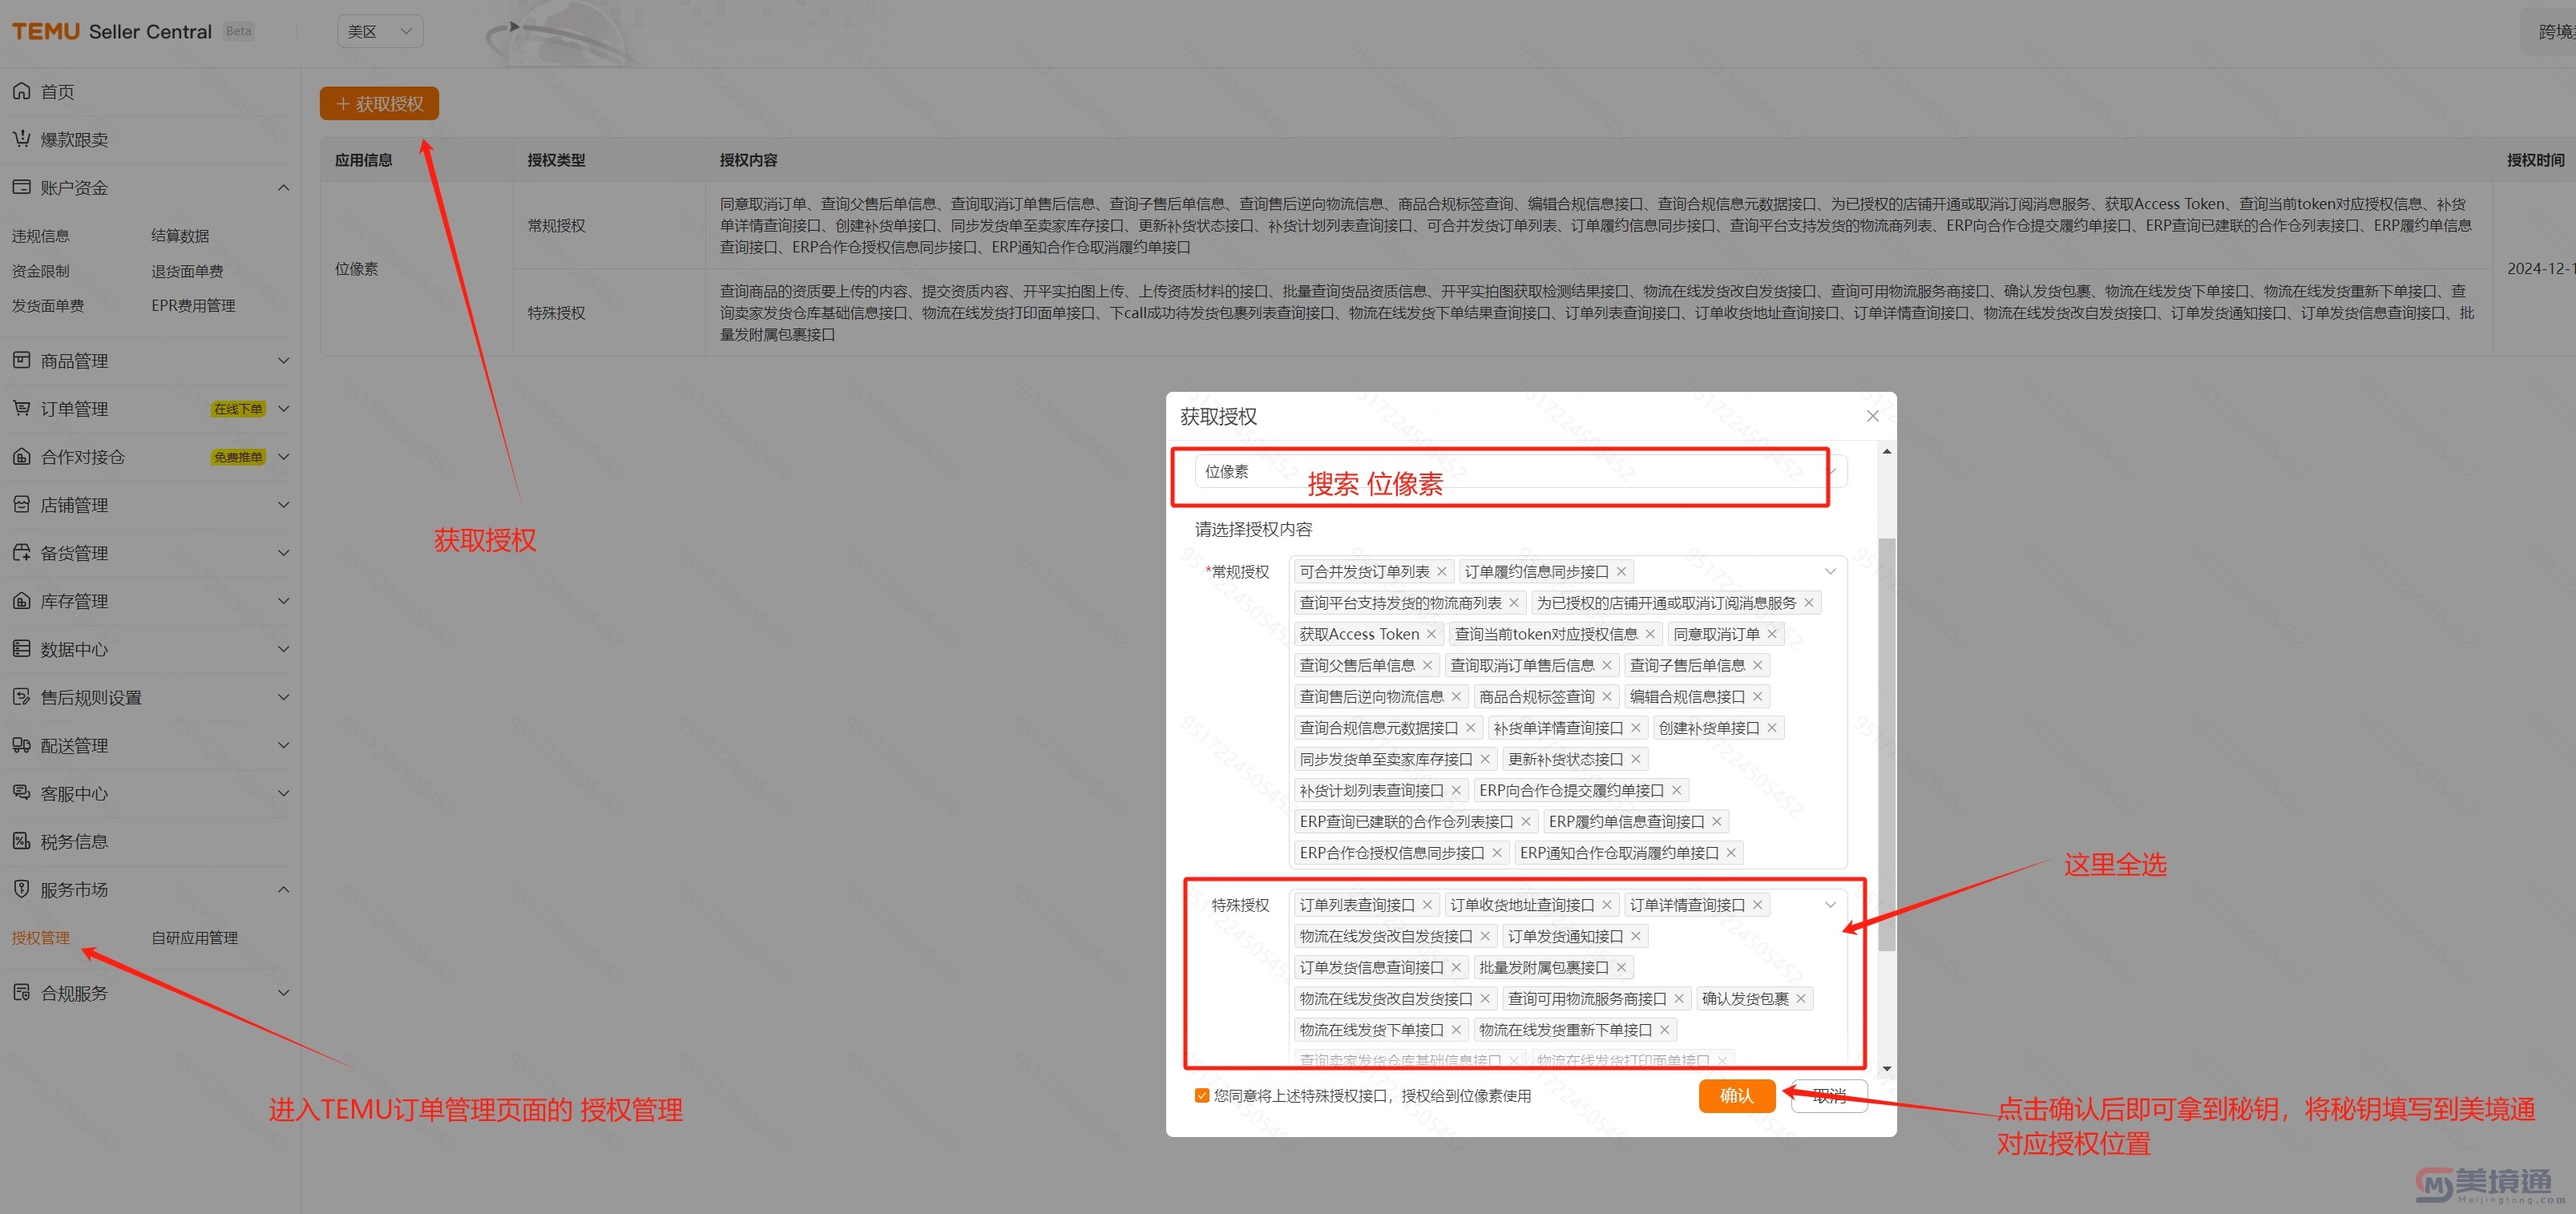The height and width of the screenshot is (1214, 2576).
Task: Open the 税务信息 icon
Action: point(21,840)
